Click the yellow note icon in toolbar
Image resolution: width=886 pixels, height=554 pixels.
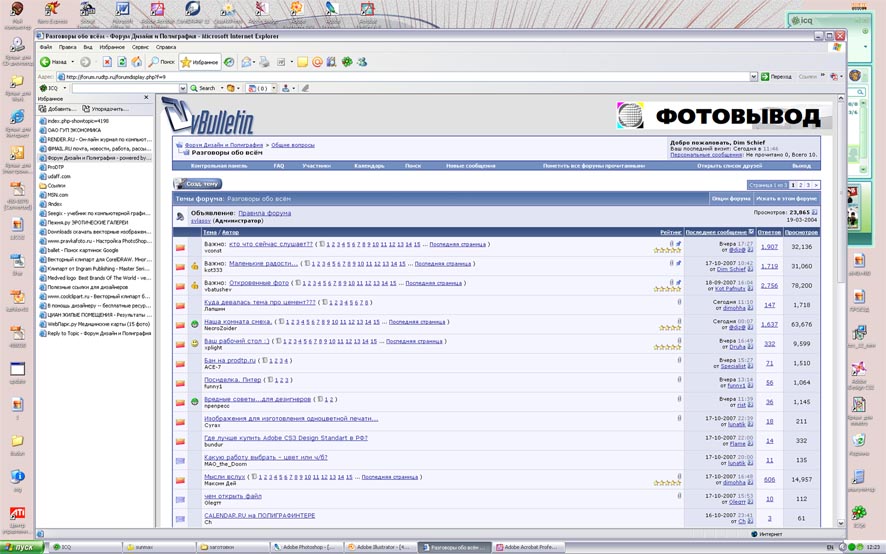pos(302,62)
